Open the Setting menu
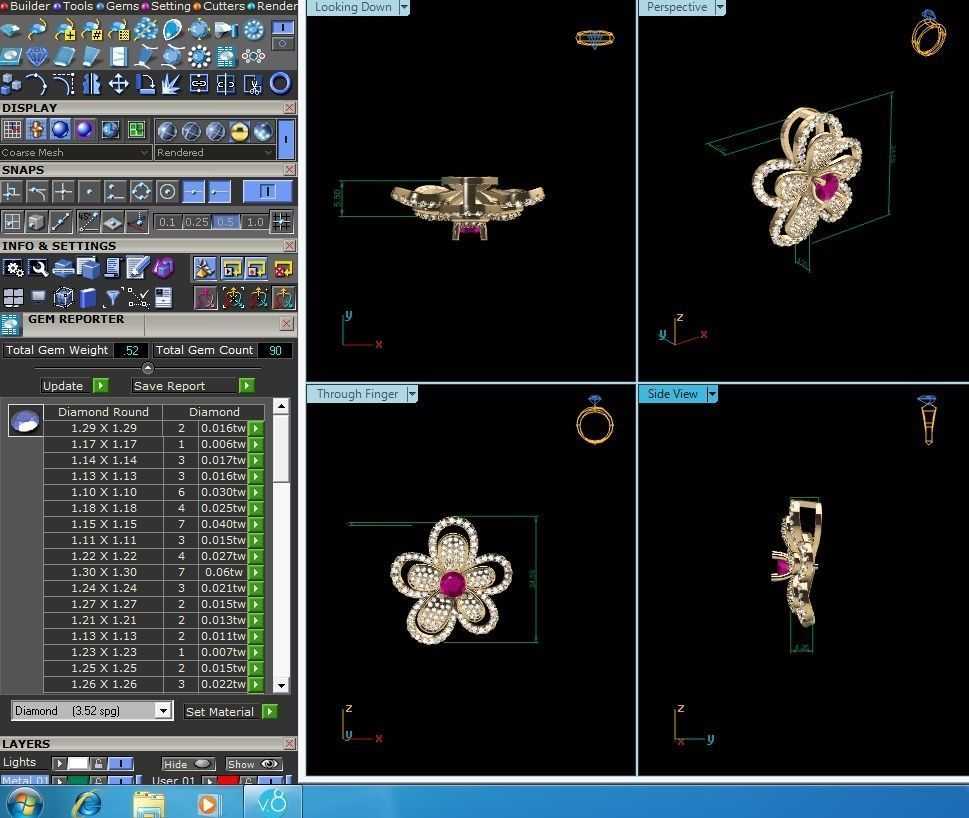The width and height of the screenshot is (969, 818). [167, 6]
